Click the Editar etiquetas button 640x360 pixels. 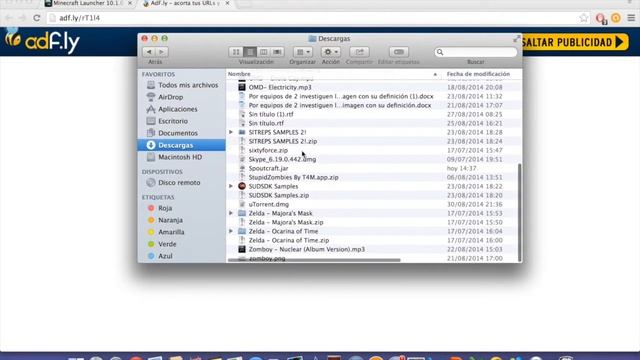point(399,52)
